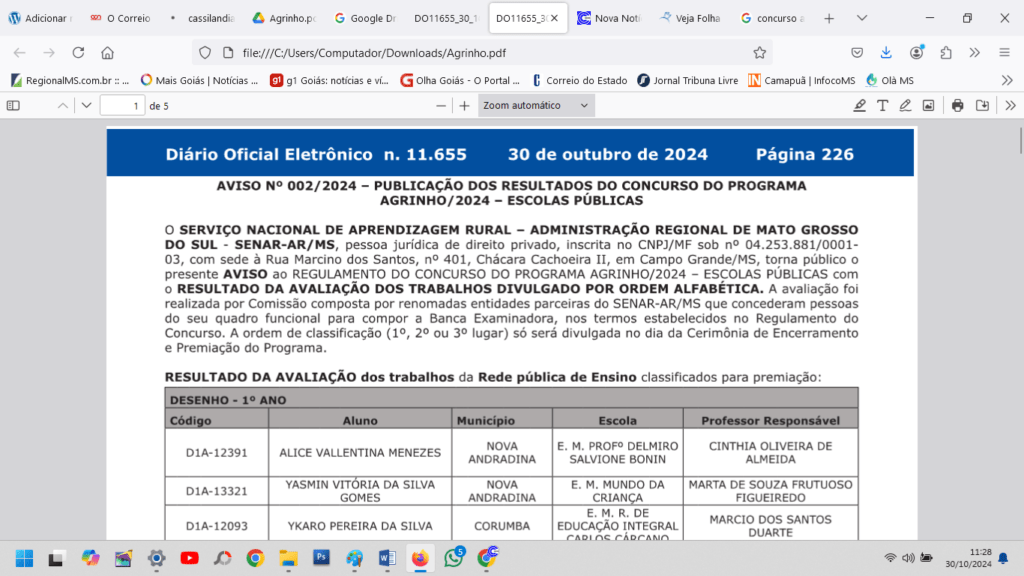Open YouTube from the taskbar

coord(189,558)
